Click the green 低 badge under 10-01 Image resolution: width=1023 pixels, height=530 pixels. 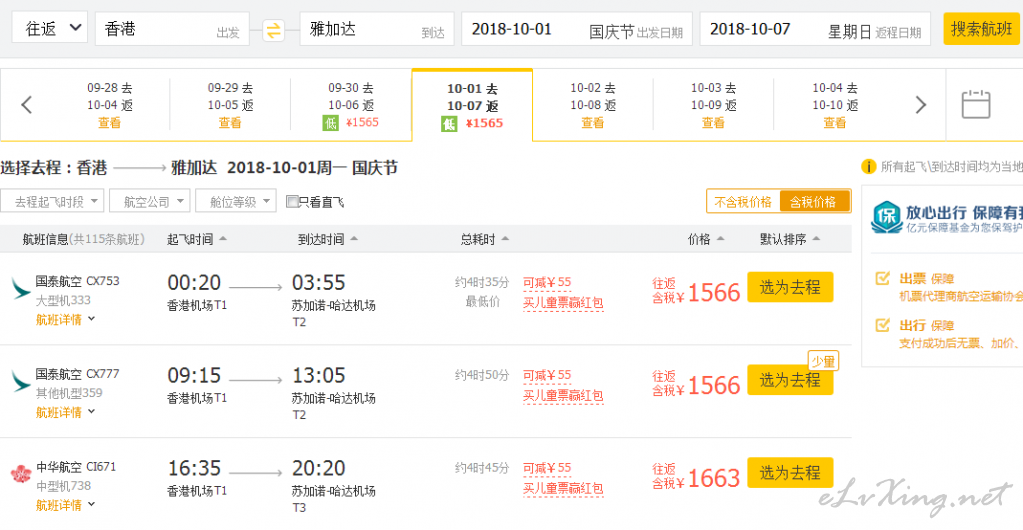point(450,123)
